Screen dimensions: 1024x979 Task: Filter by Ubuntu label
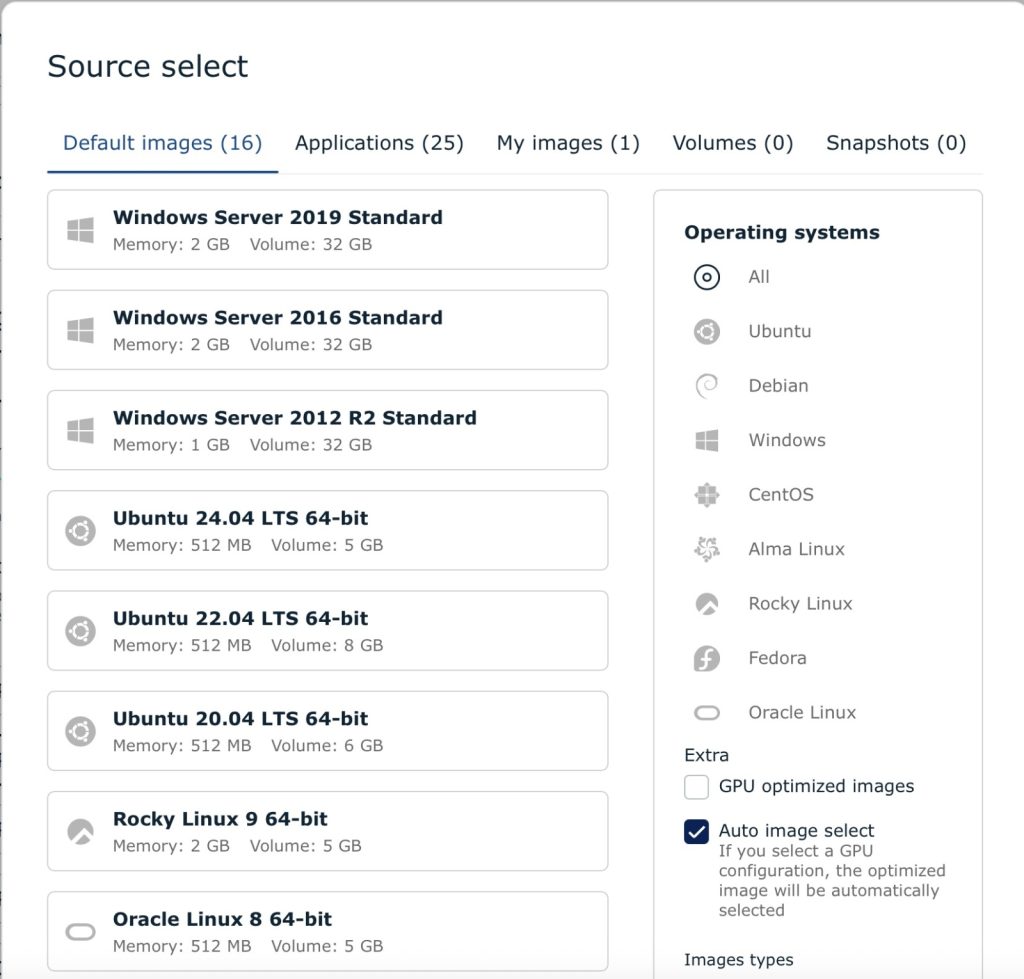[x=780, y=331]
